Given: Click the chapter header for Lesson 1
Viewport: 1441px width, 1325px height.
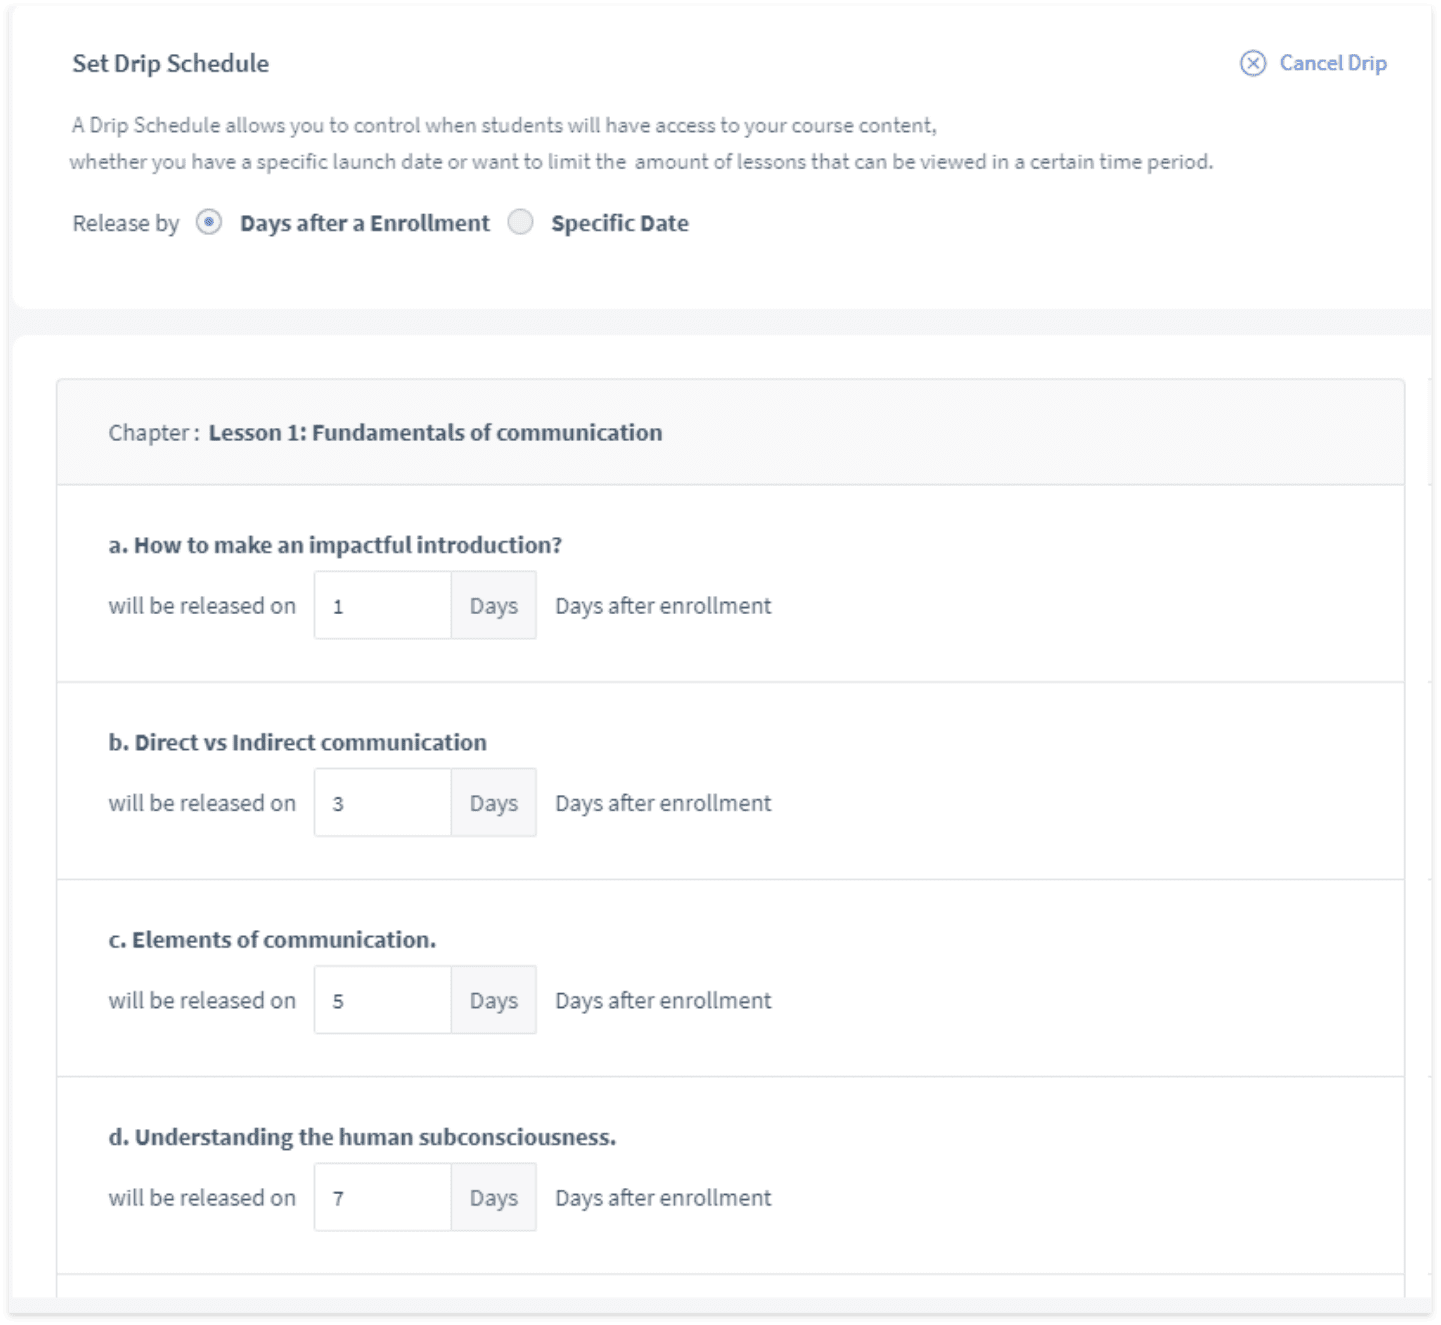Looking at the screenshot, I should (x=385, y=432).
